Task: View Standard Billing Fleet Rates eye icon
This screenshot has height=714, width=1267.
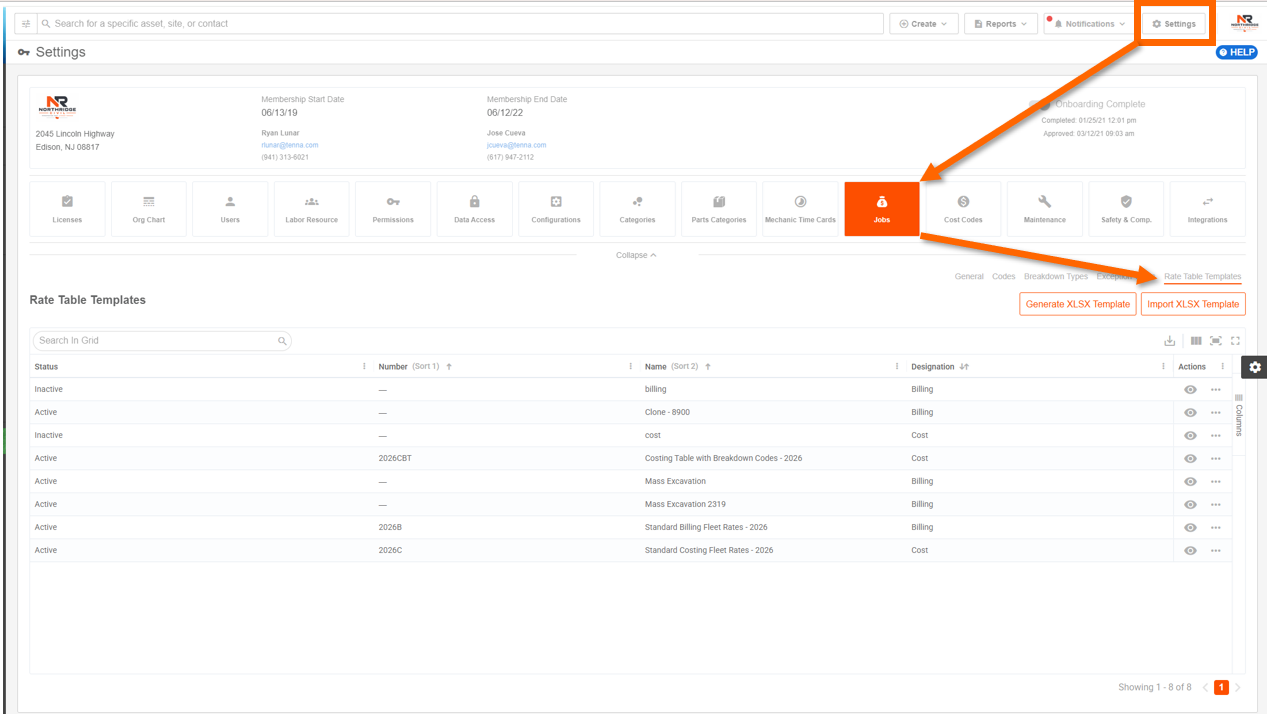Action: (x=1190, y=528)
